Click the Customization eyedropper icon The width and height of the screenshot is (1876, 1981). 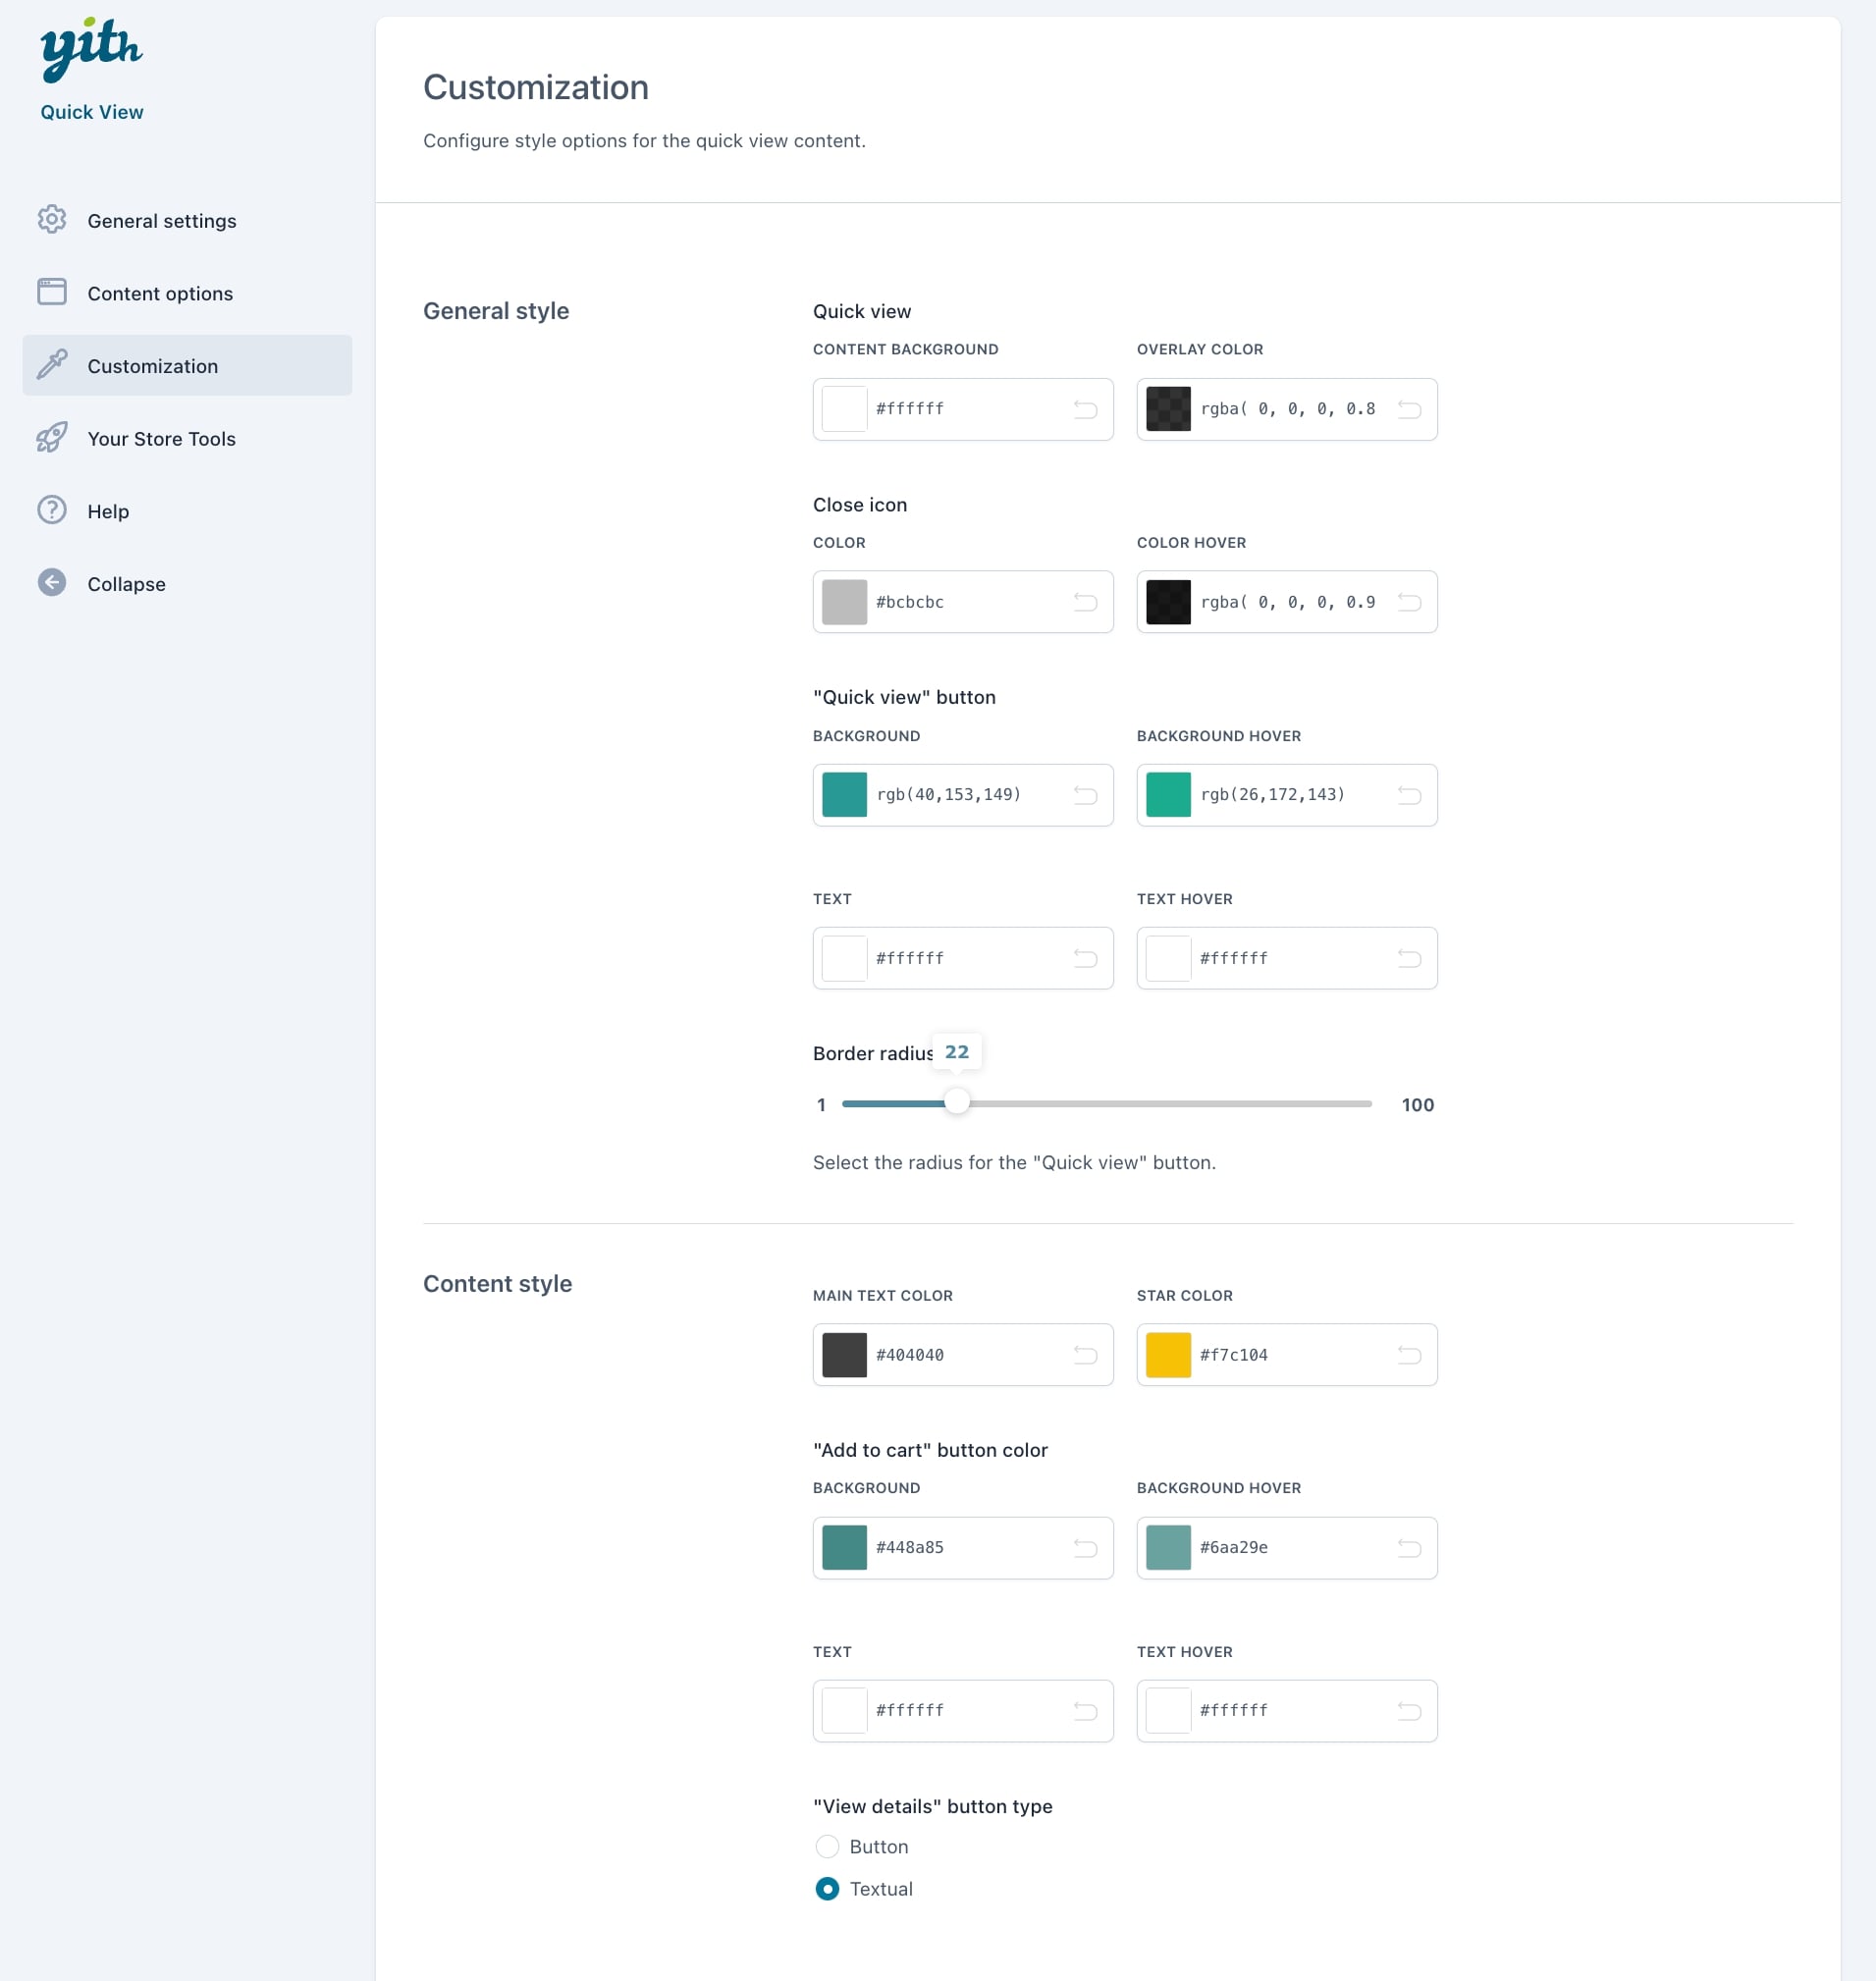coord(52,365)
